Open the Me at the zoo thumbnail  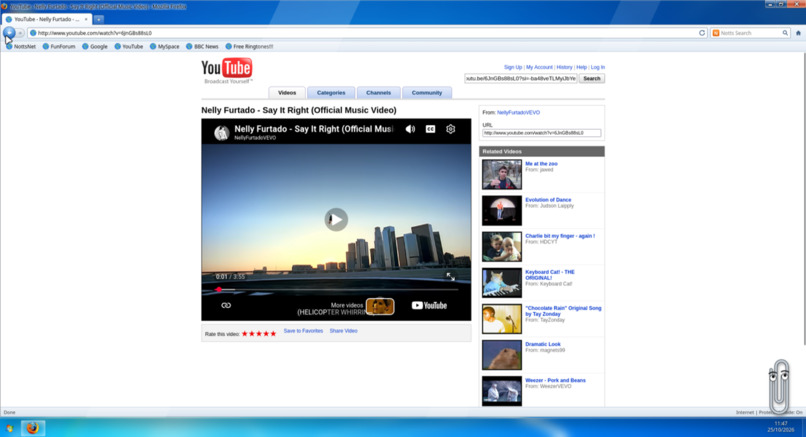click(502, 174)
